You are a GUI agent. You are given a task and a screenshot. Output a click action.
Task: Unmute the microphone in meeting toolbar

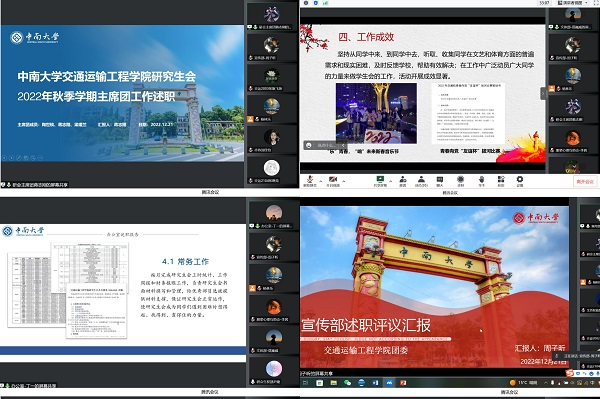click(x=309, y=179)
